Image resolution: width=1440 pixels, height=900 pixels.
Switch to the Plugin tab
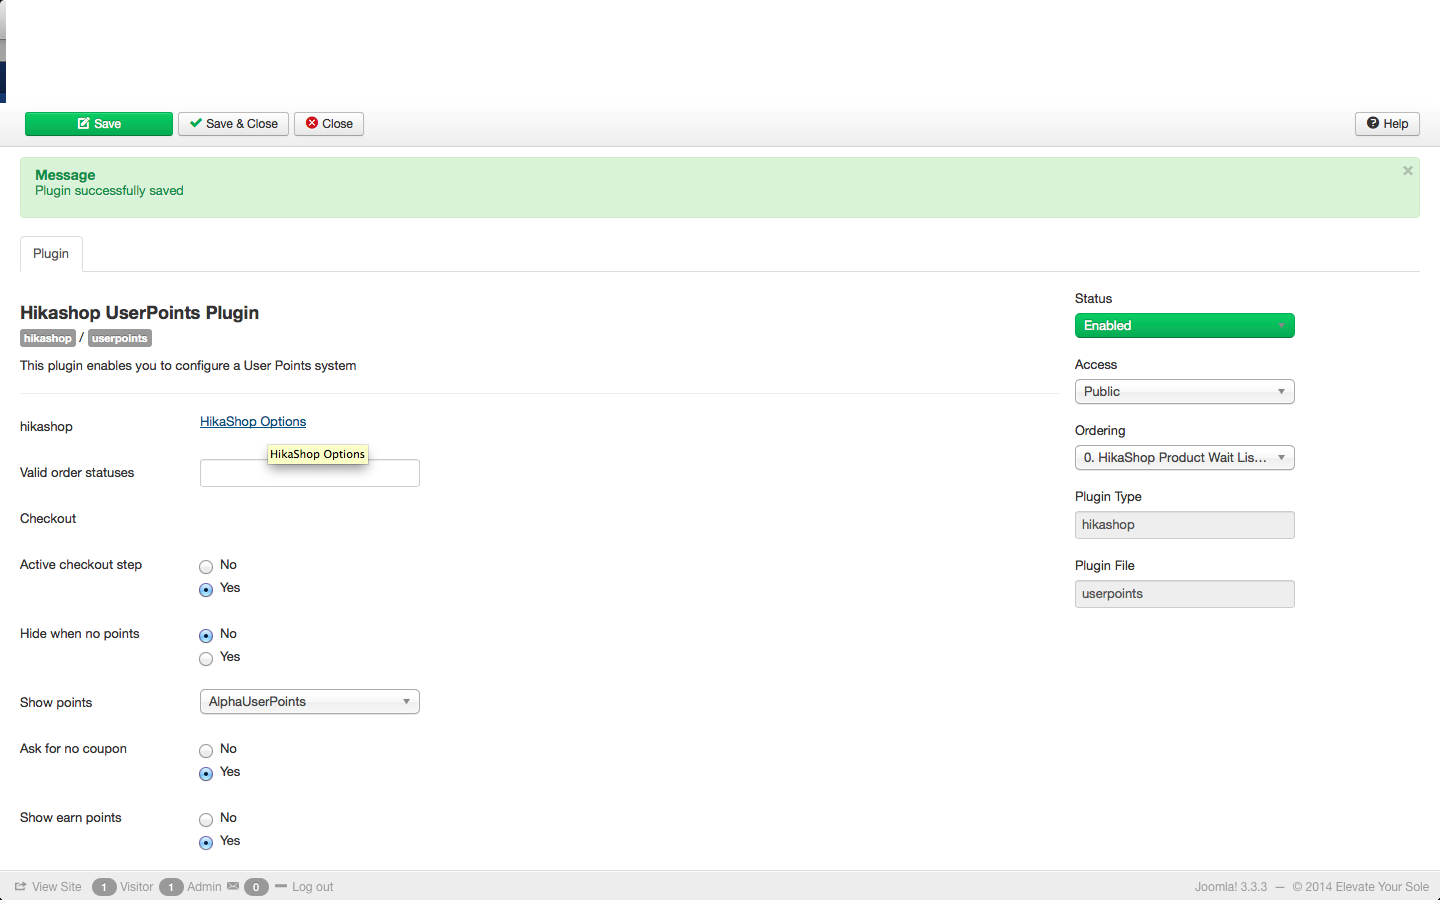click(51, 254)
